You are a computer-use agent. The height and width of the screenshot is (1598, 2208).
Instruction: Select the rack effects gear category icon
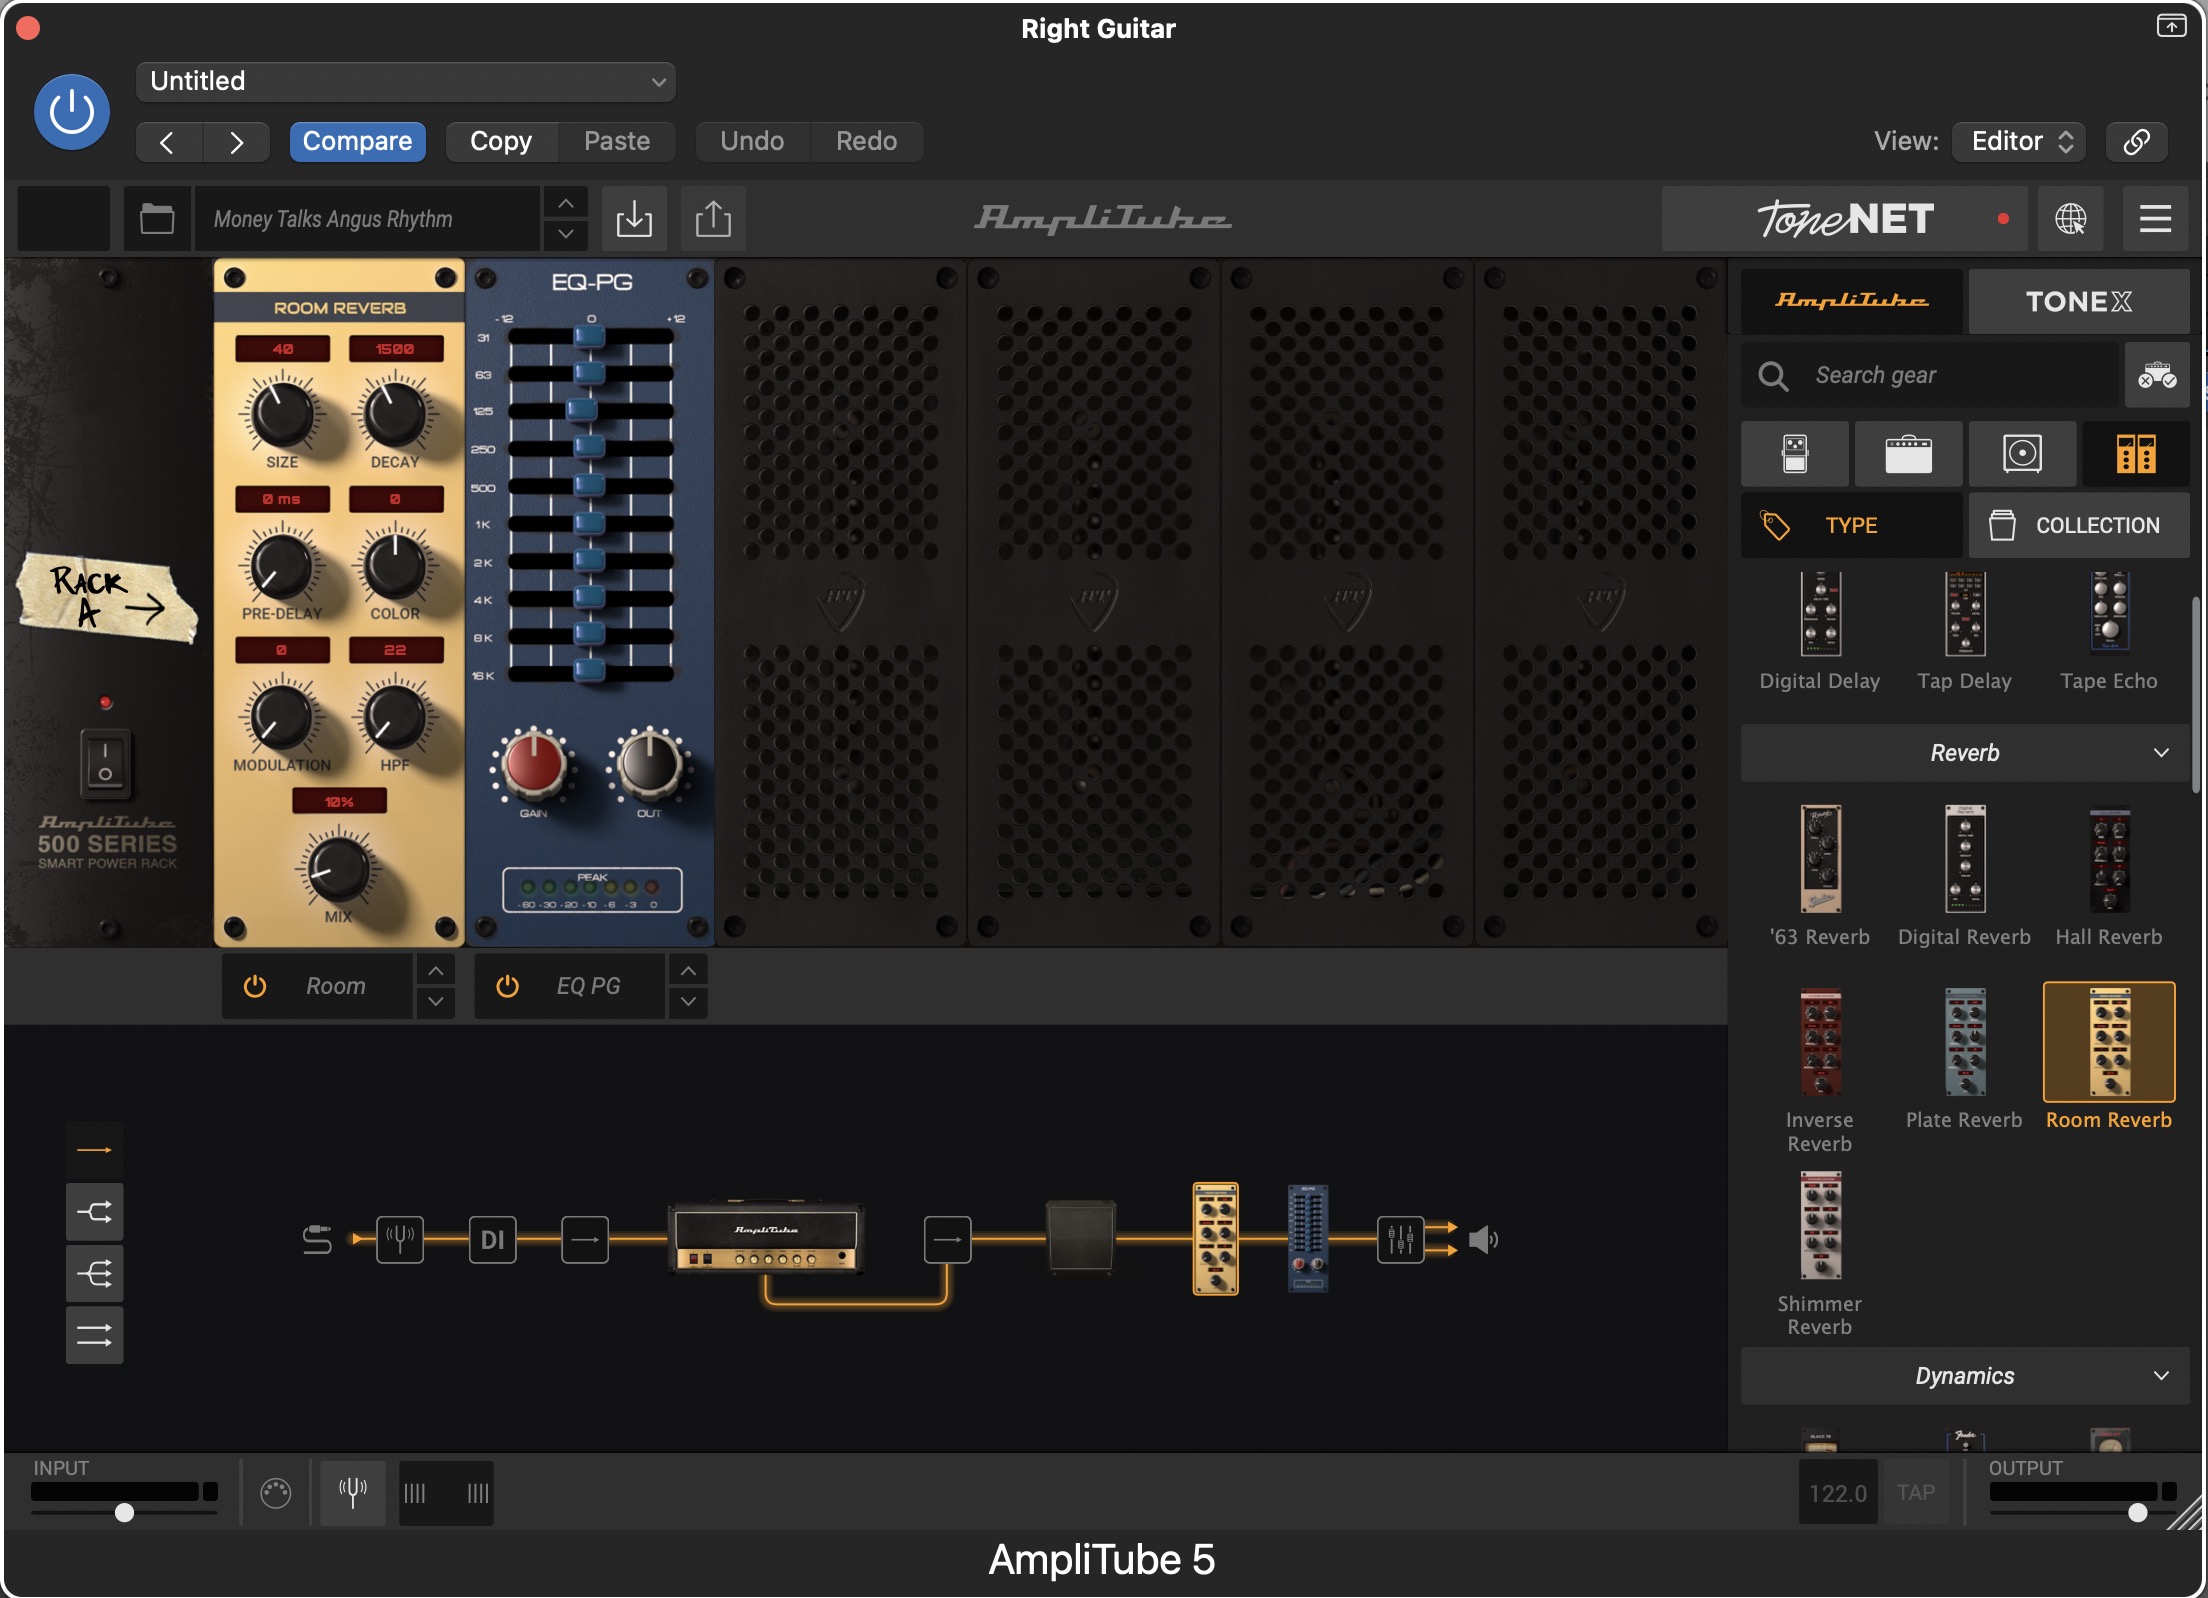2135,454
